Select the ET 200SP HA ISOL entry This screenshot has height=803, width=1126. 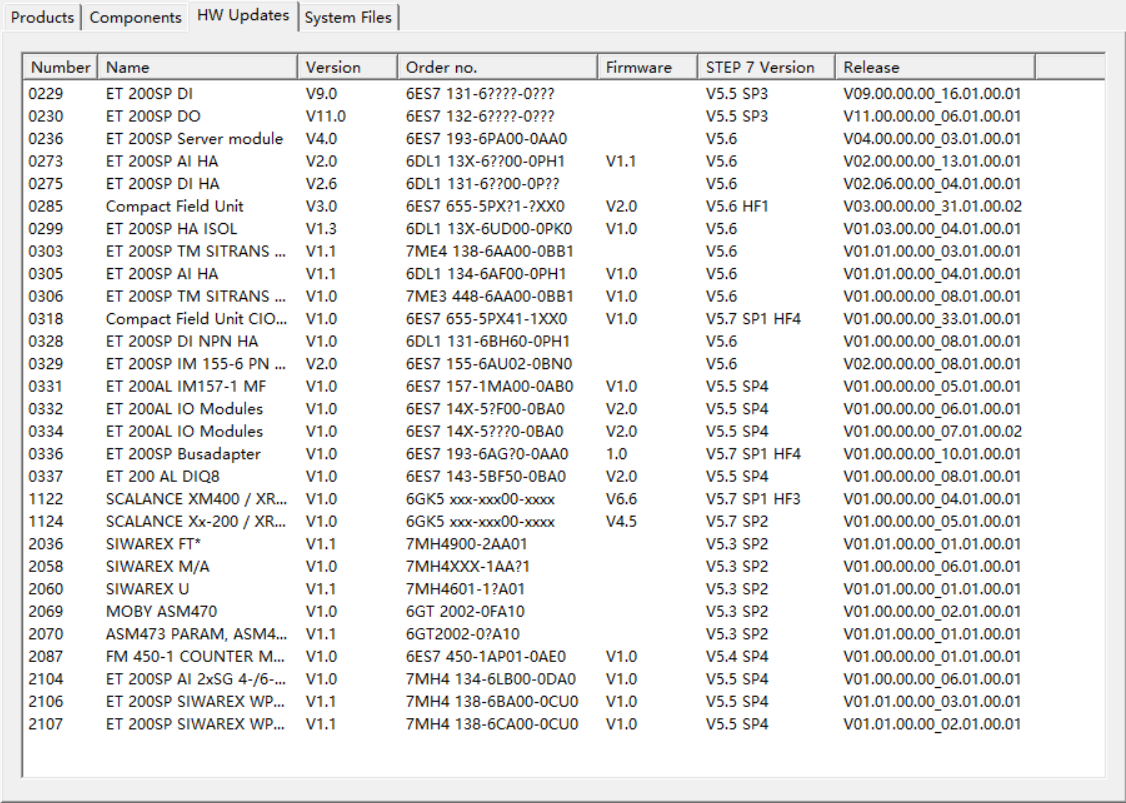[x=172, y=229]
